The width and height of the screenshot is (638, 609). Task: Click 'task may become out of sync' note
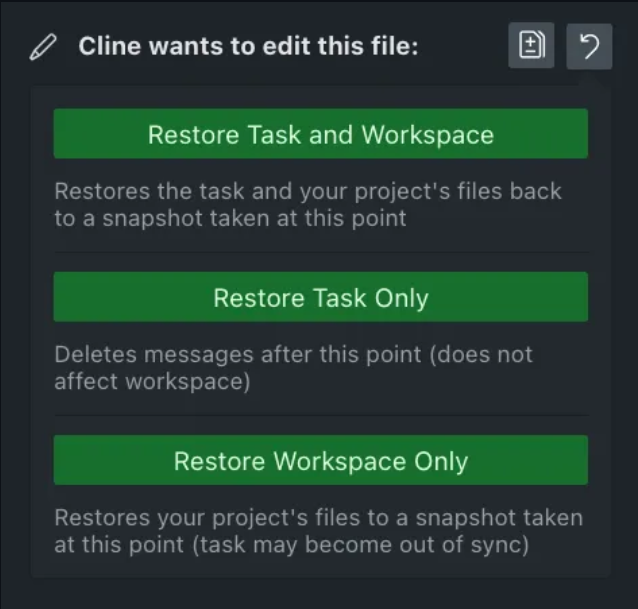tap(400, 546)
